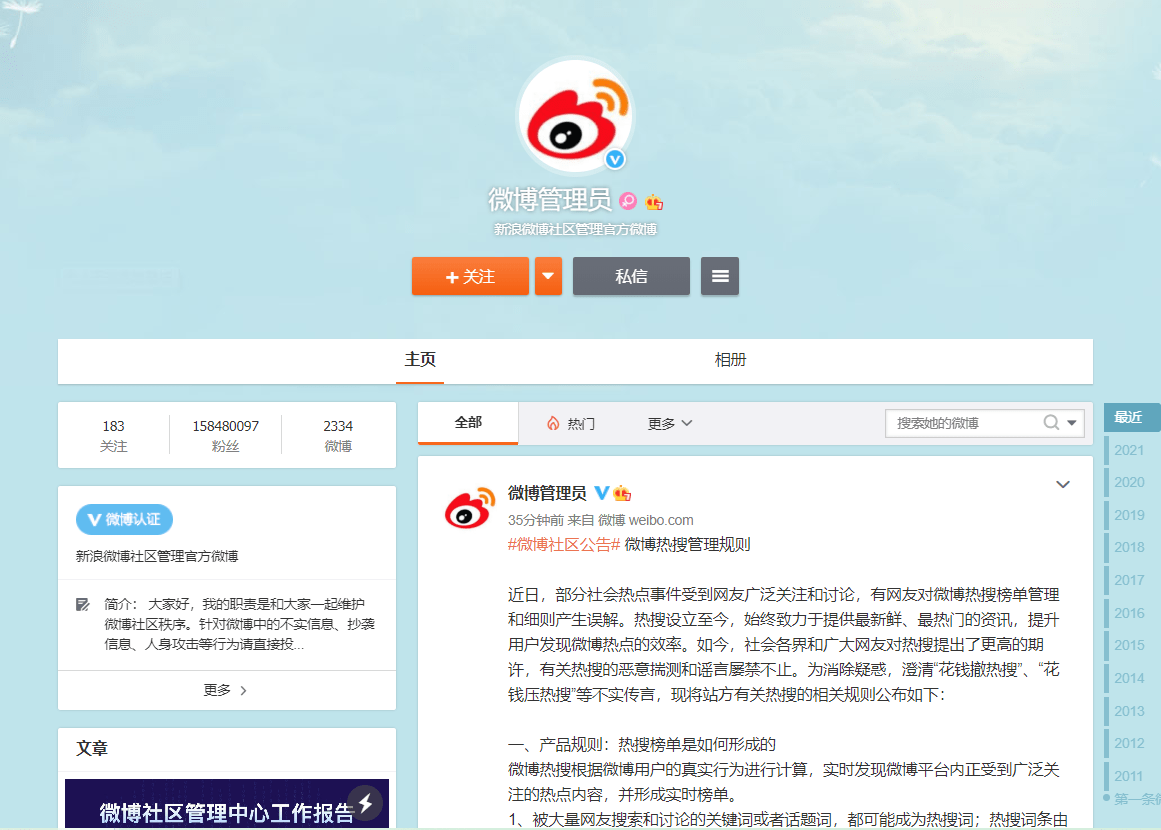
Task: Expand the 更多 filter dropdown
Action: pyautogui.click(x=669, y=424)
